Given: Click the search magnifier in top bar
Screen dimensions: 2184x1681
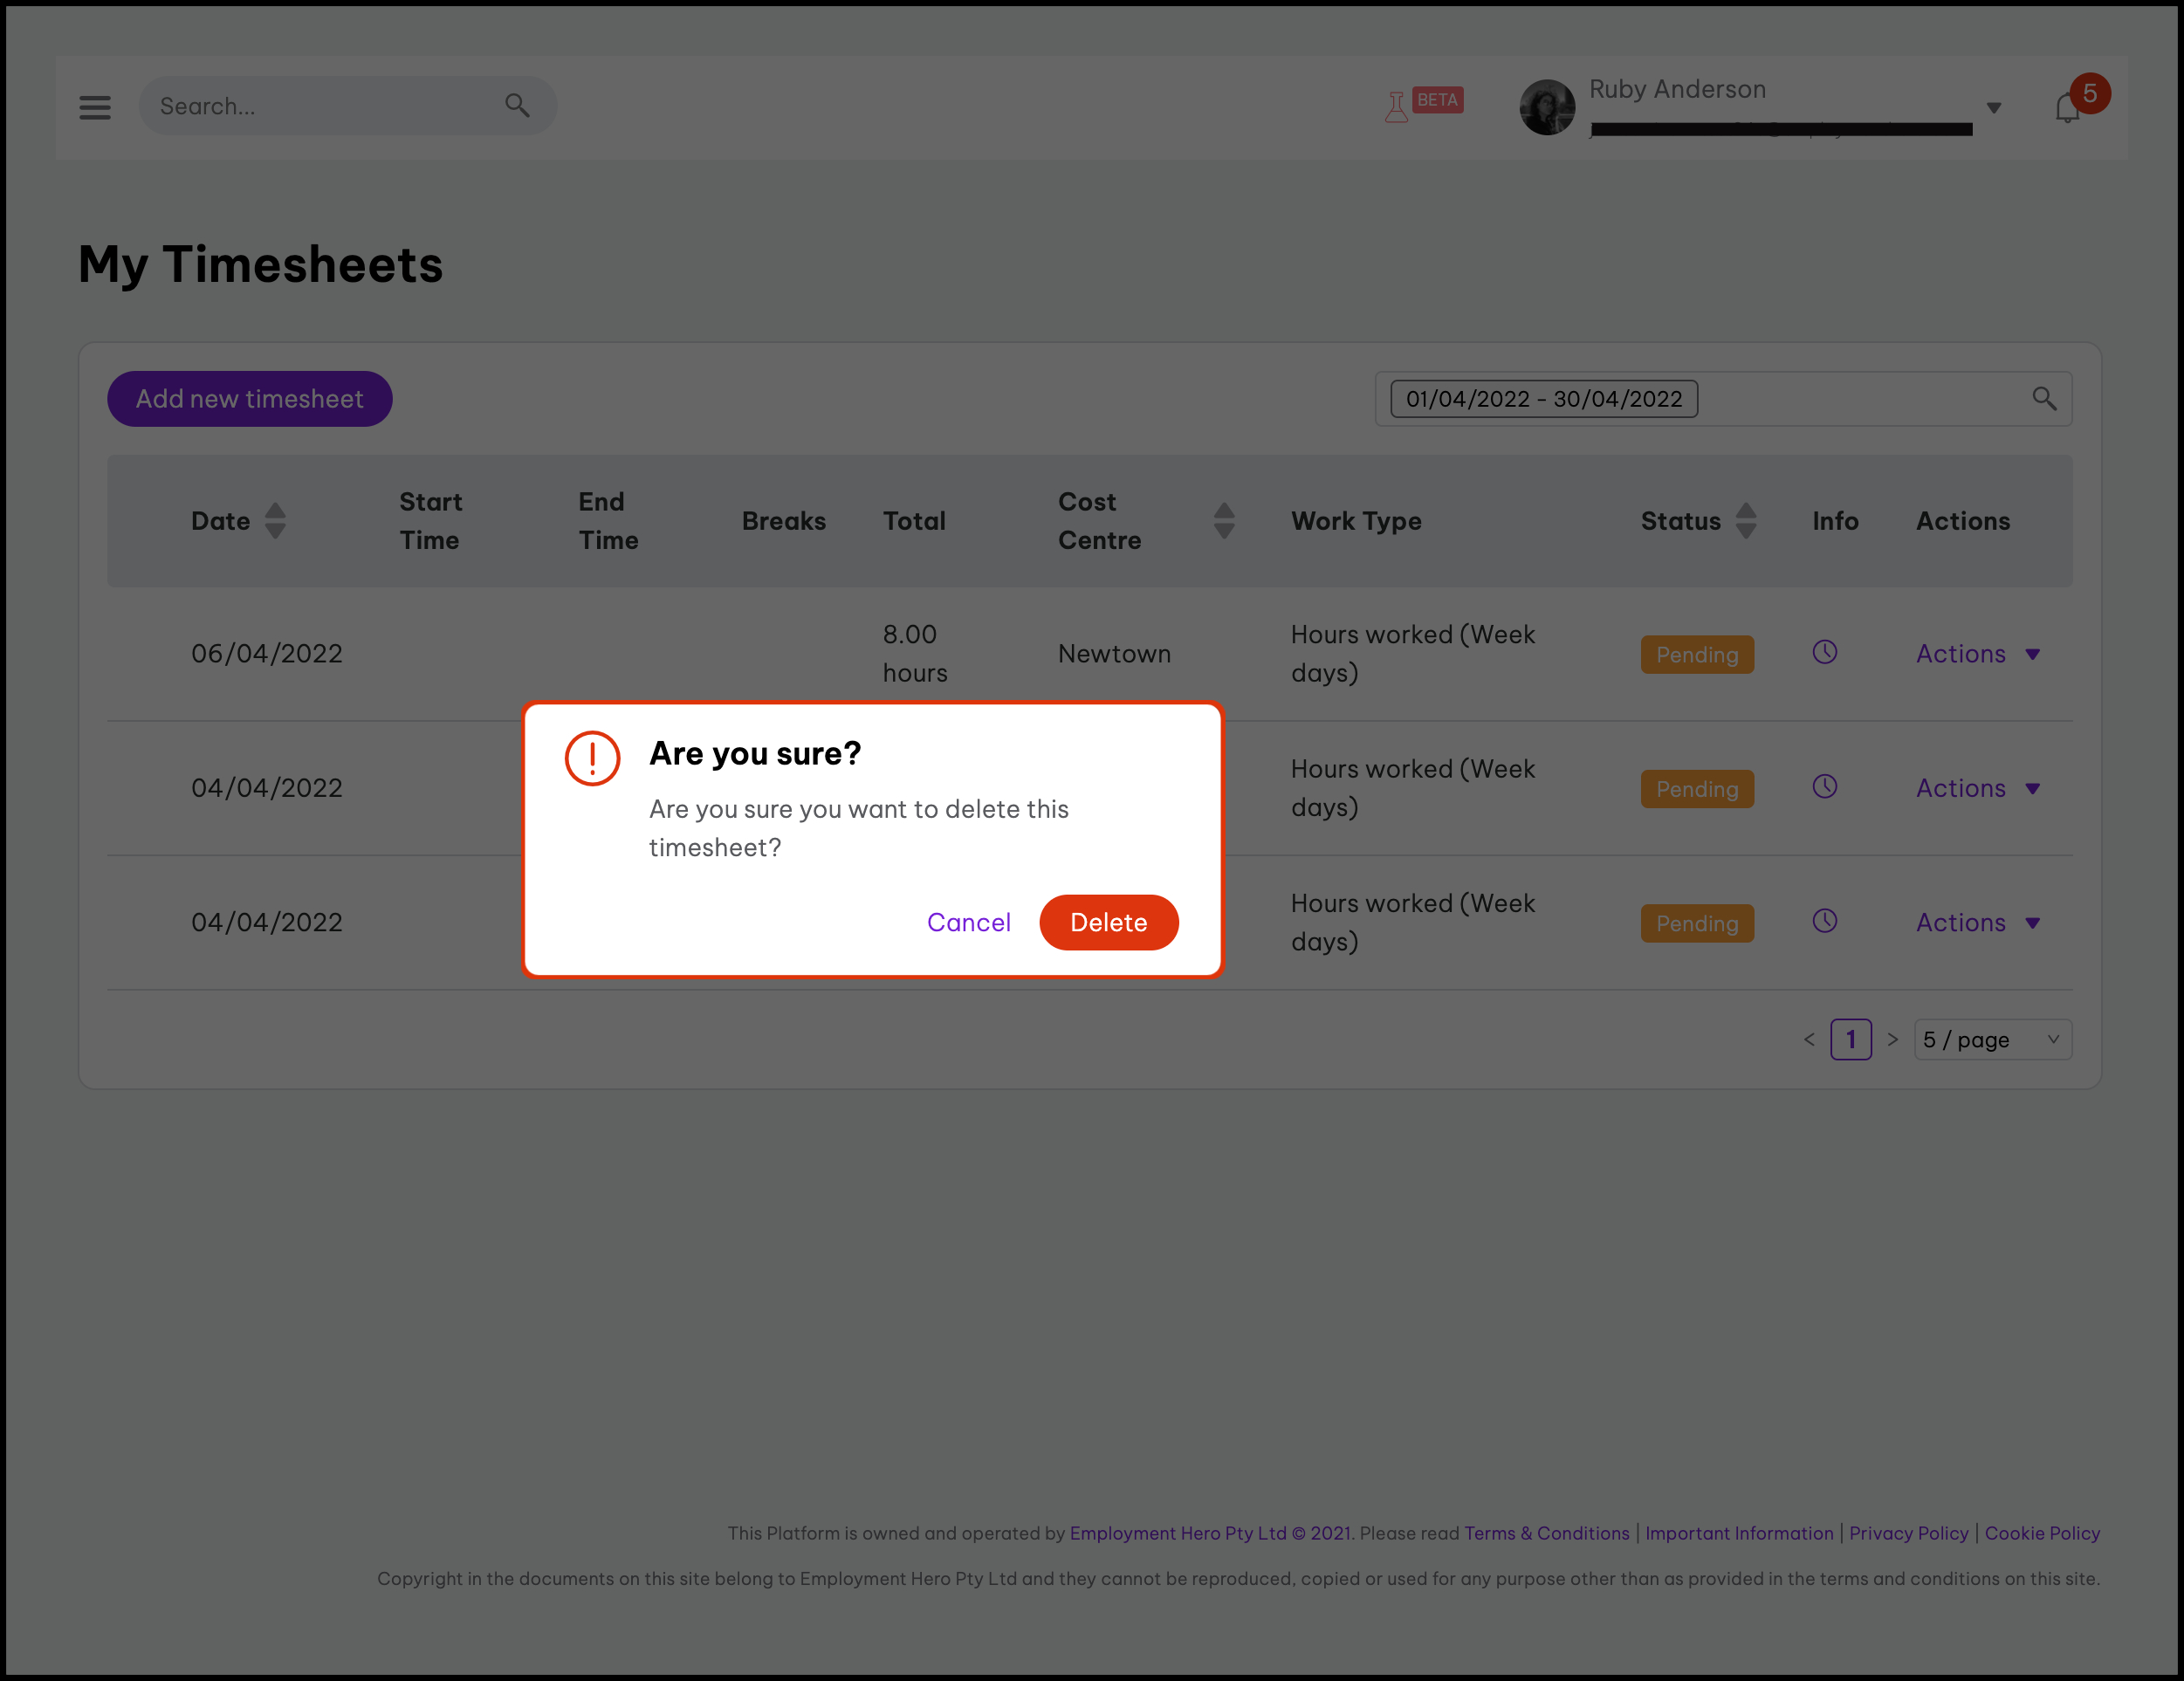Looking at the screenshot, I should point(517,105).
